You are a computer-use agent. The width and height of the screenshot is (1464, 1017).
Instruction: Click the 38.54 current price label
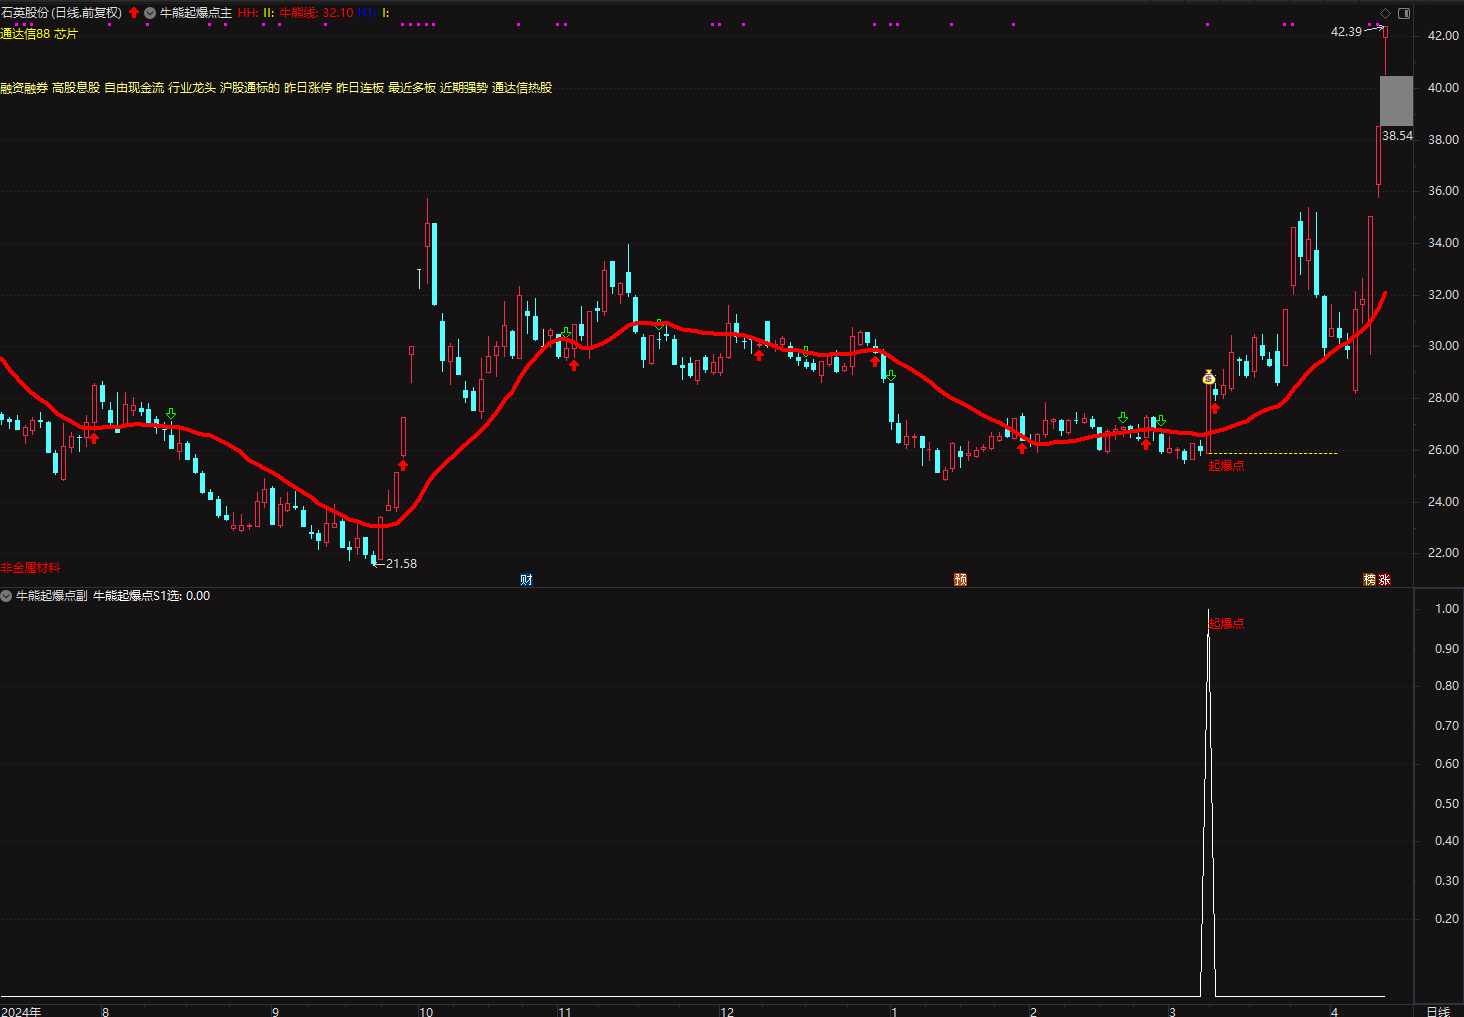click(x=1397, y=136)
